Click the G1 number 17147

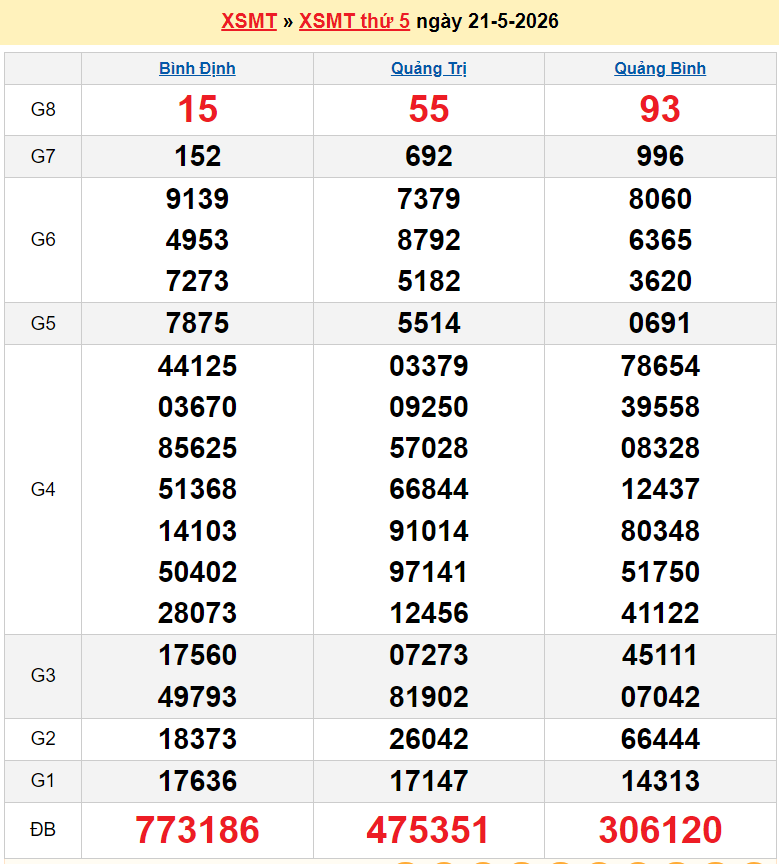429,781
